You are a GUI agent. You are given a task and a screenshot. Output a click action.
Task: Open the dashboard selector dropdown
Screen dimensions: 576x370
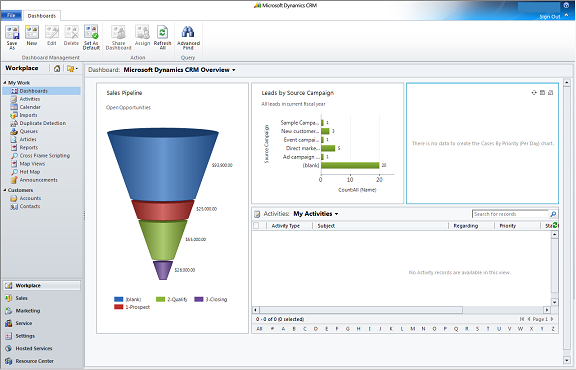[234, 70]
